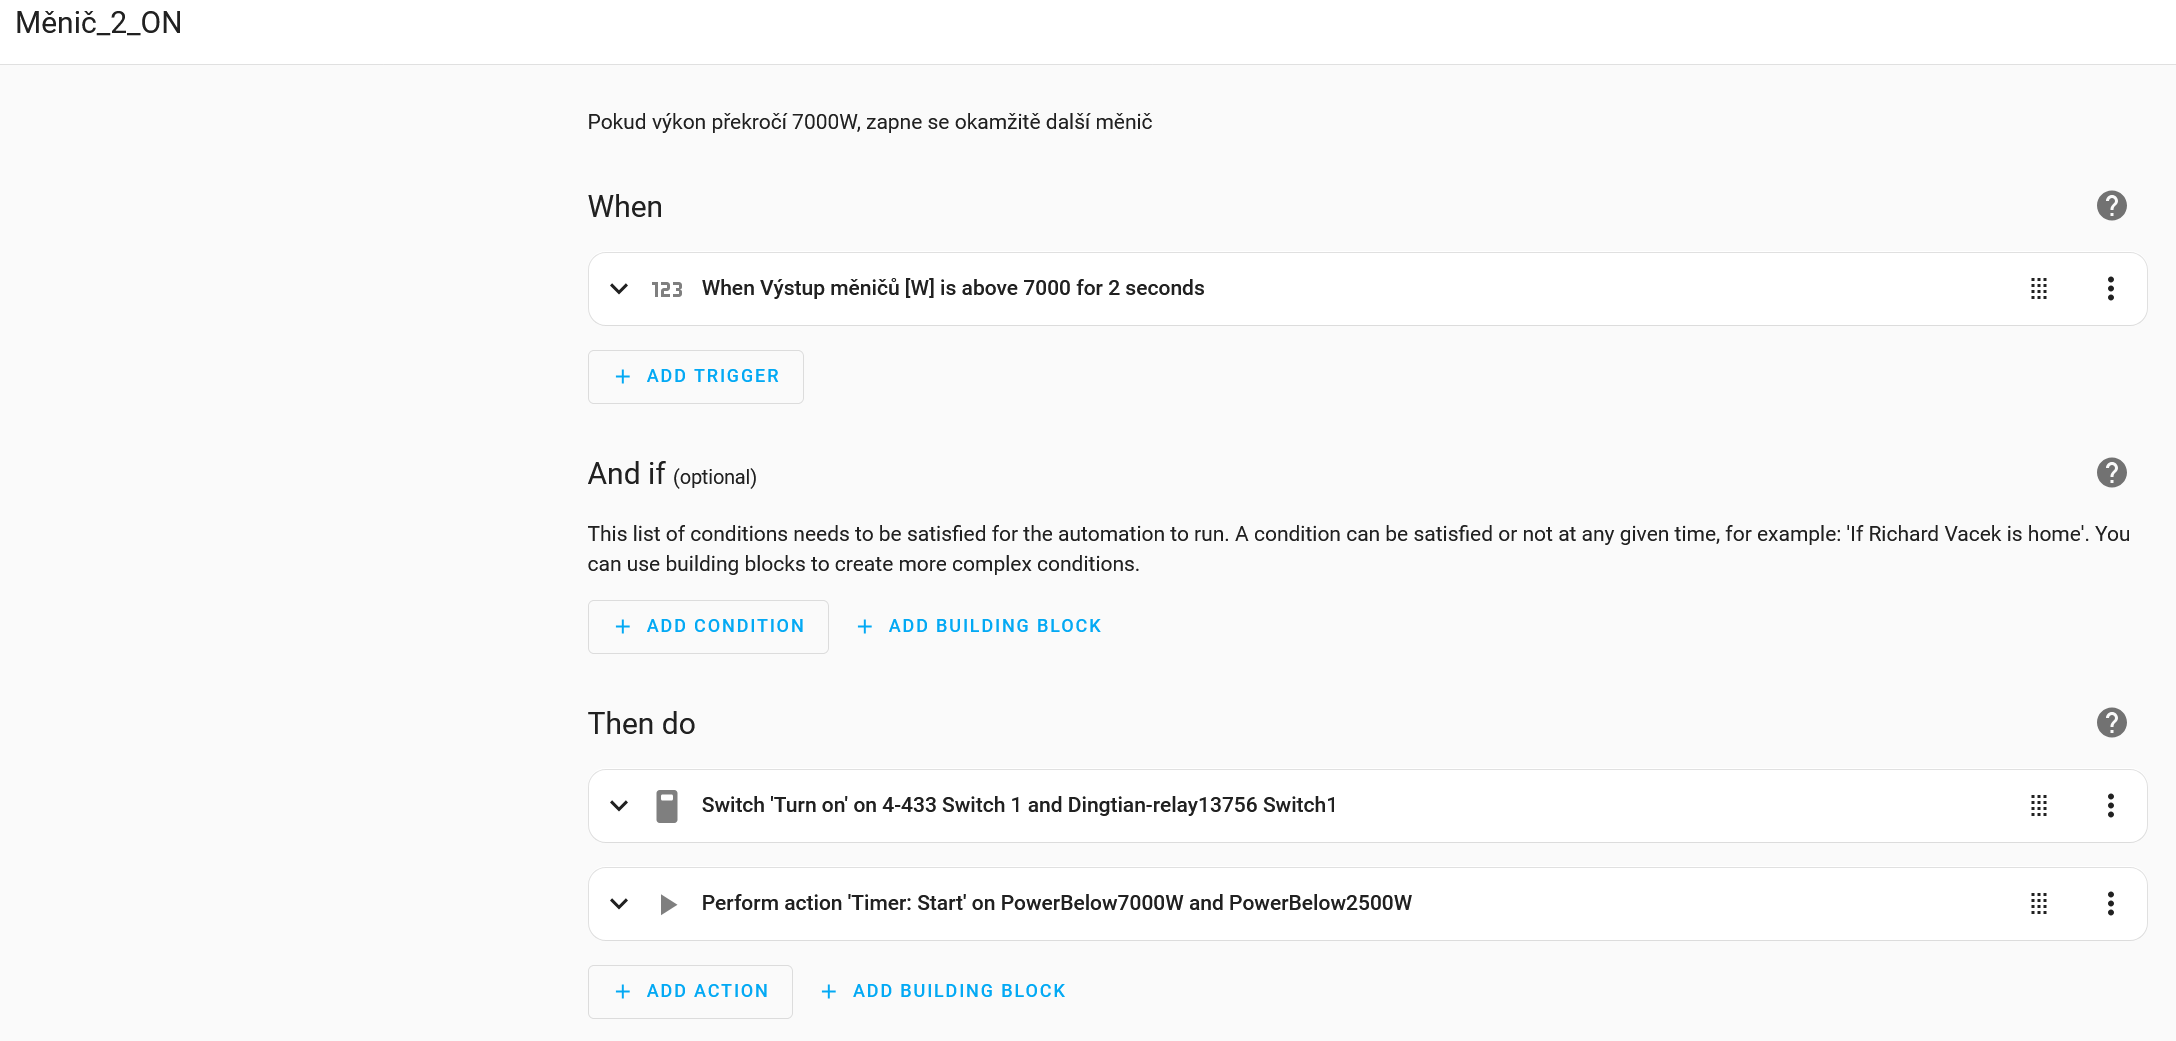Image resolution: width=2176 pixels, height=1041 pixels.
Task: Open help for the Then do section
Action: click(x=2111, y=723)
